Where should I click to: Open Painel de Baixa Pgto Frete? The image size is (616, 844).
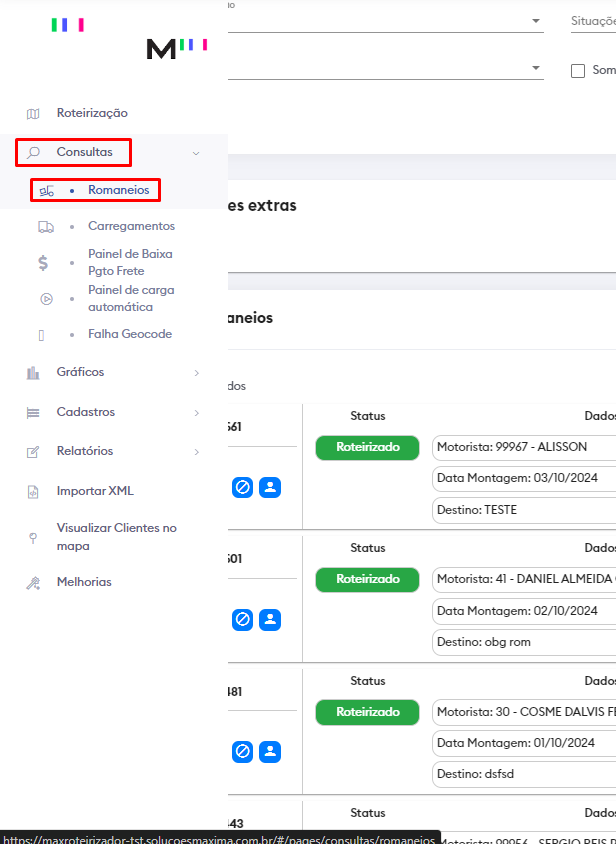point(130,262)
